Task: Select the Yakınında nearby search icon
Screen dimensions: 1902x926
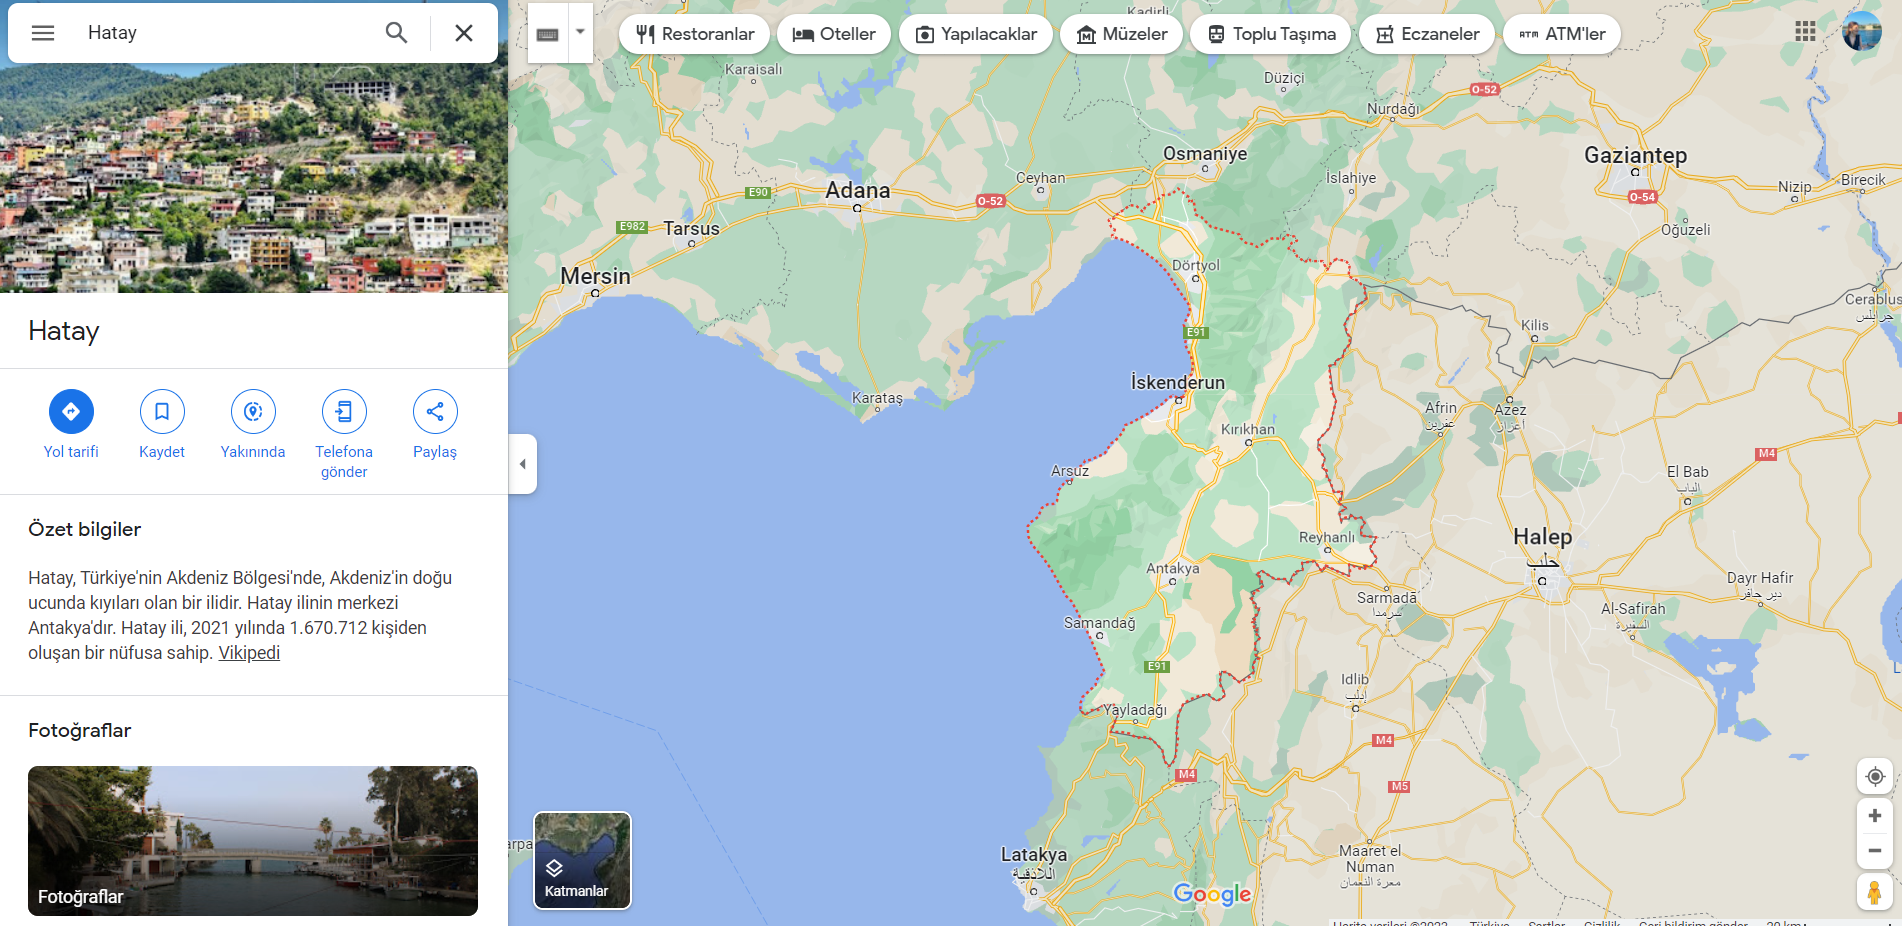Action: [x=253, y=411]
